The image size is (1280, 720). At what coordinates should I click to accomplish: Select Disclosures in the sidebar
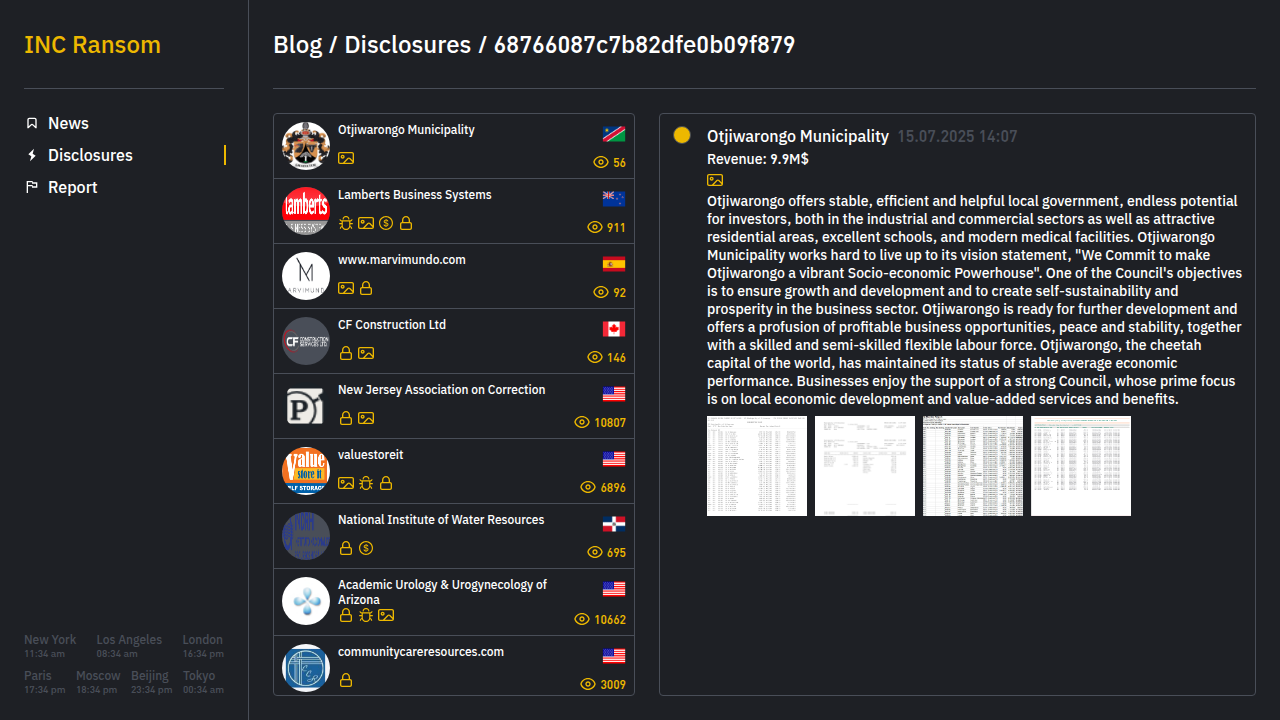90,155
